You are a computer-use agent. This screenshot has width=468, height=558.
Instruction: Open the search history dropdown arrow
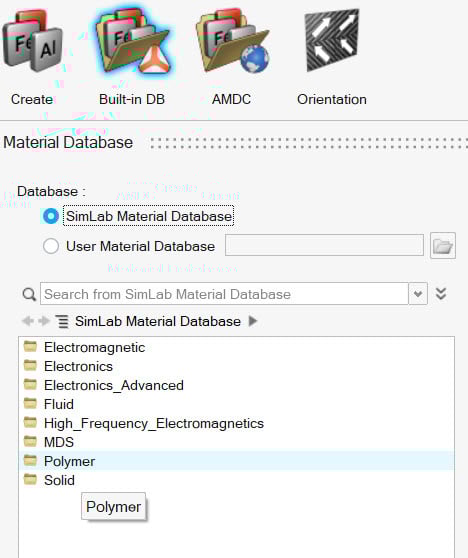418,294
